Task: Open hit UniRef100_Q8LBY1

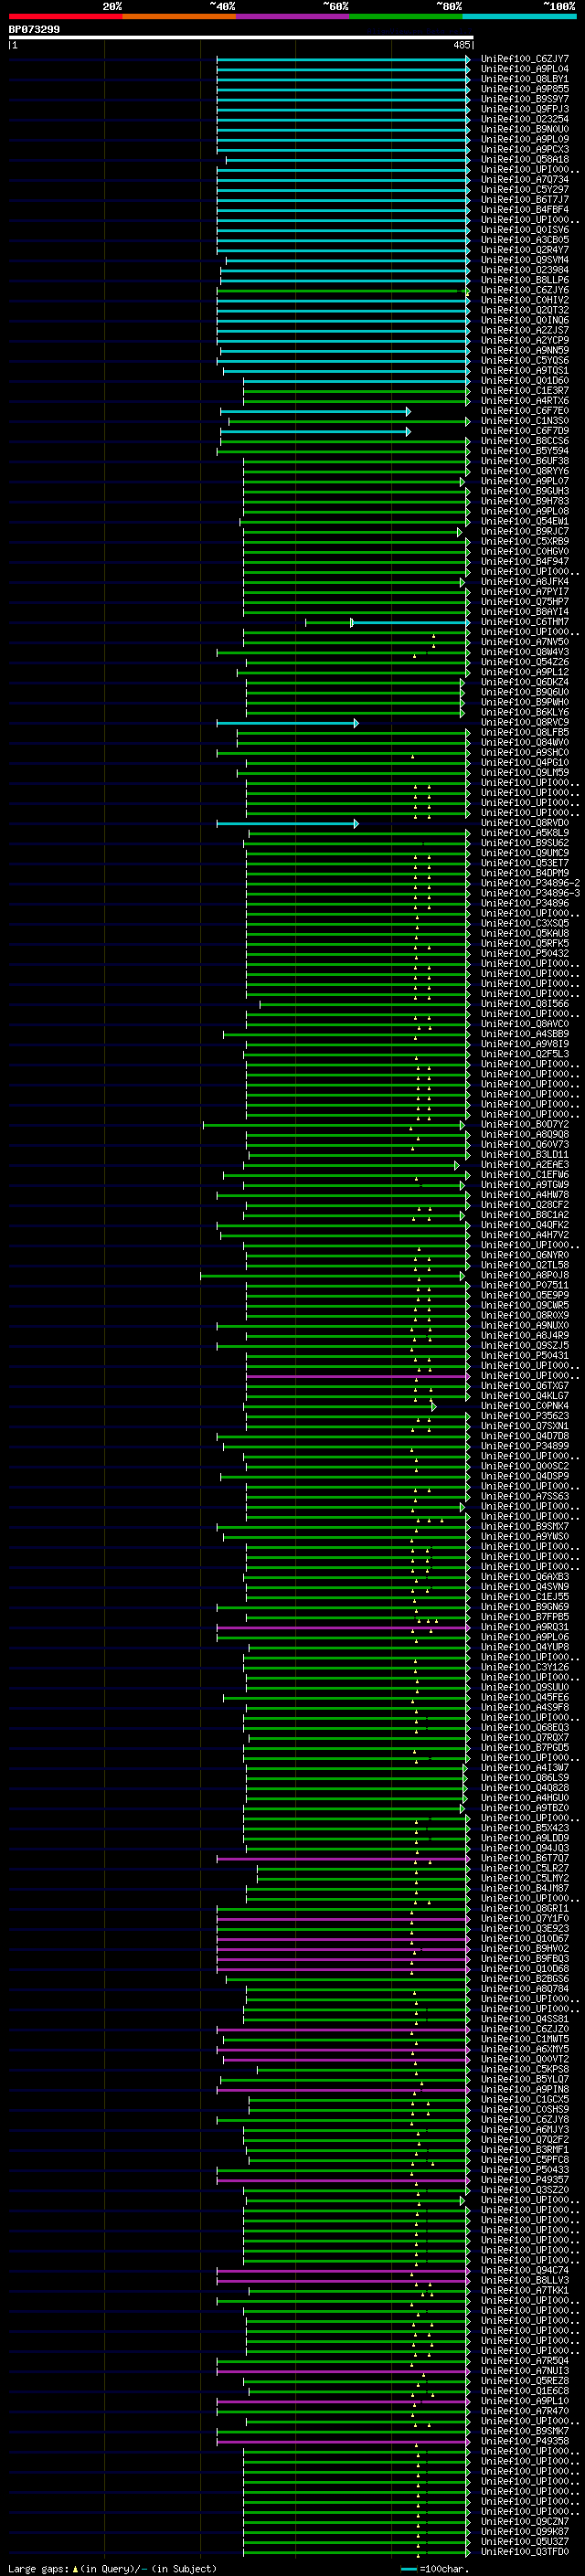Action: pos(524,79)
